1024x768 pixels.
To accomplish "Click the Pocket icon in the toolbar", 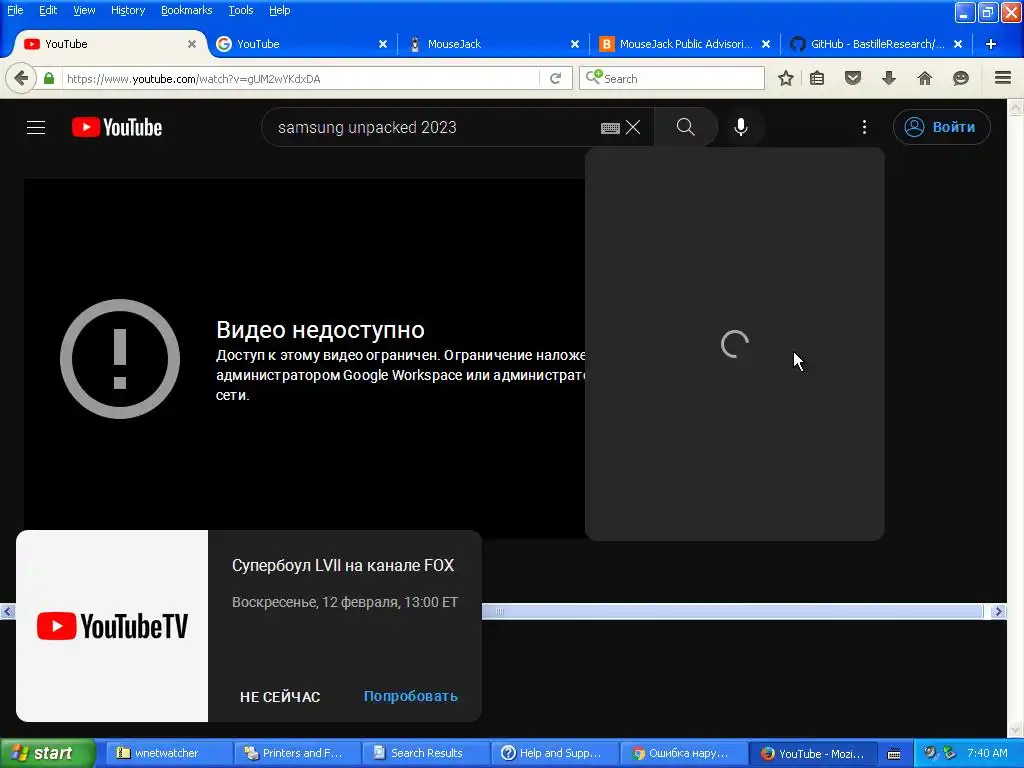I will pyautogui.click(x=853, y=78).
